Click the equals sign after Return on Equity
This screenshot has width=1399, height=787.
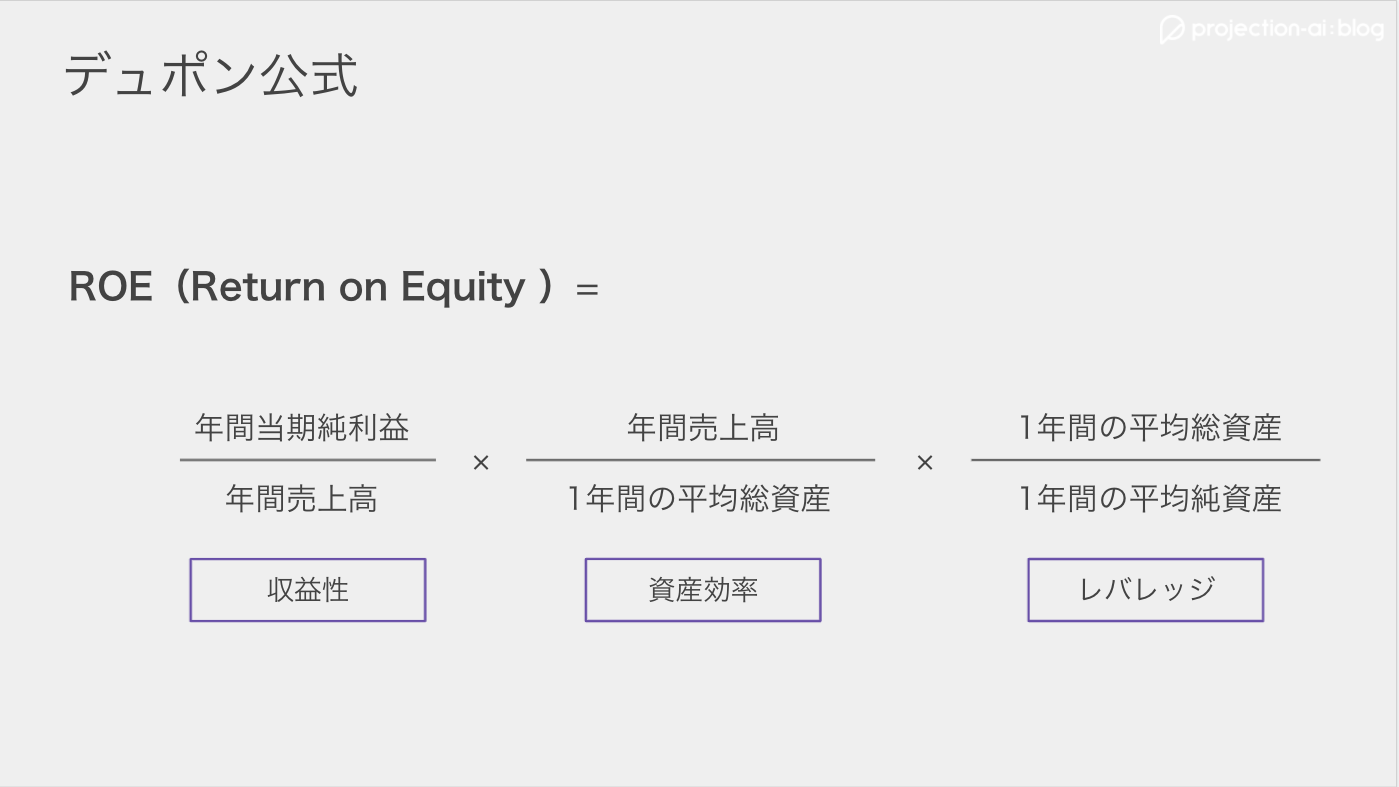[587, 290]
